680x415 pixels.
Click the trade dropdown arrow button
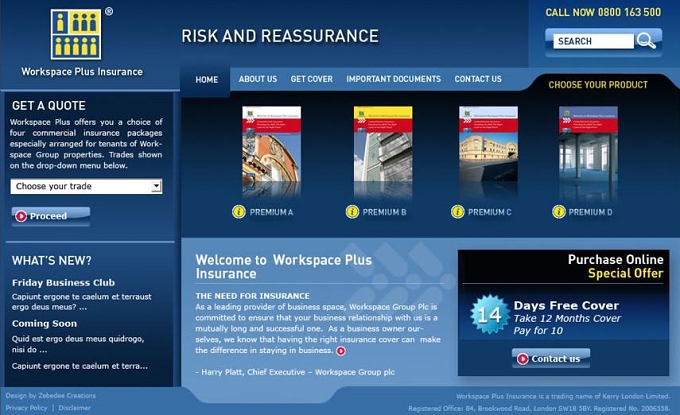tap(156, 186)
